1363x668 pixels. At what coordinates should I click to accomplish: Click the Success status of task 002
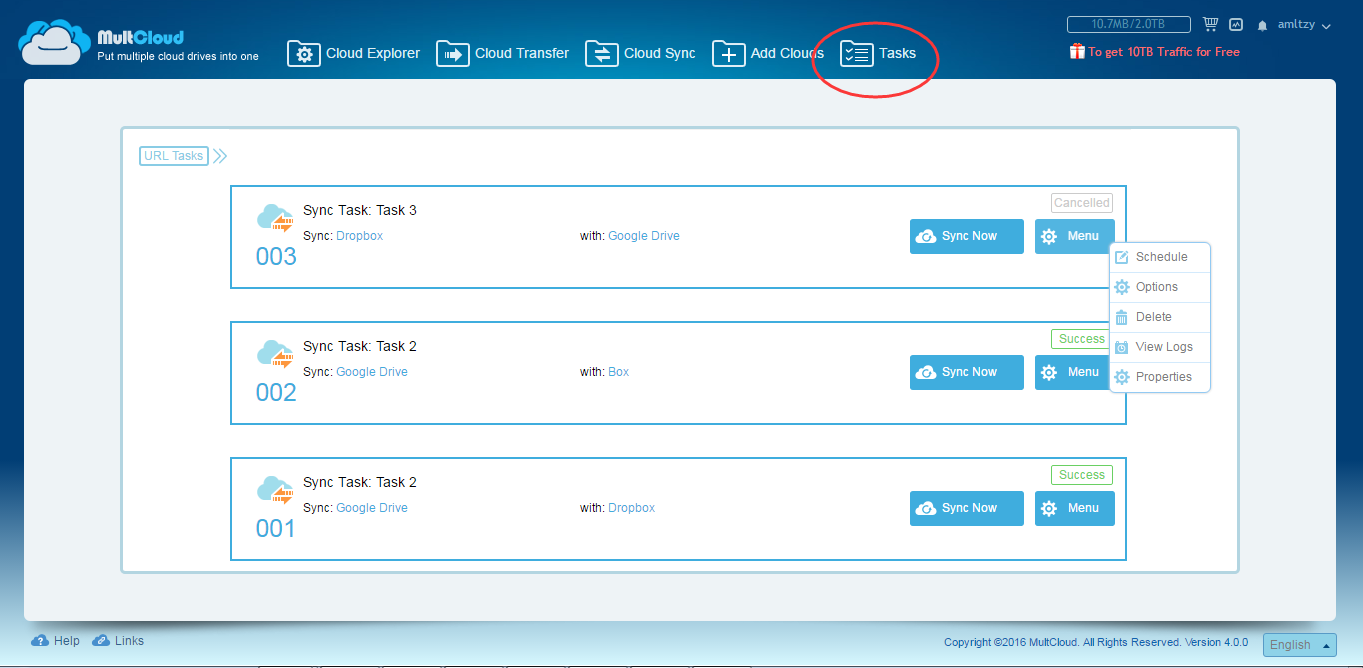[1082, 339]
